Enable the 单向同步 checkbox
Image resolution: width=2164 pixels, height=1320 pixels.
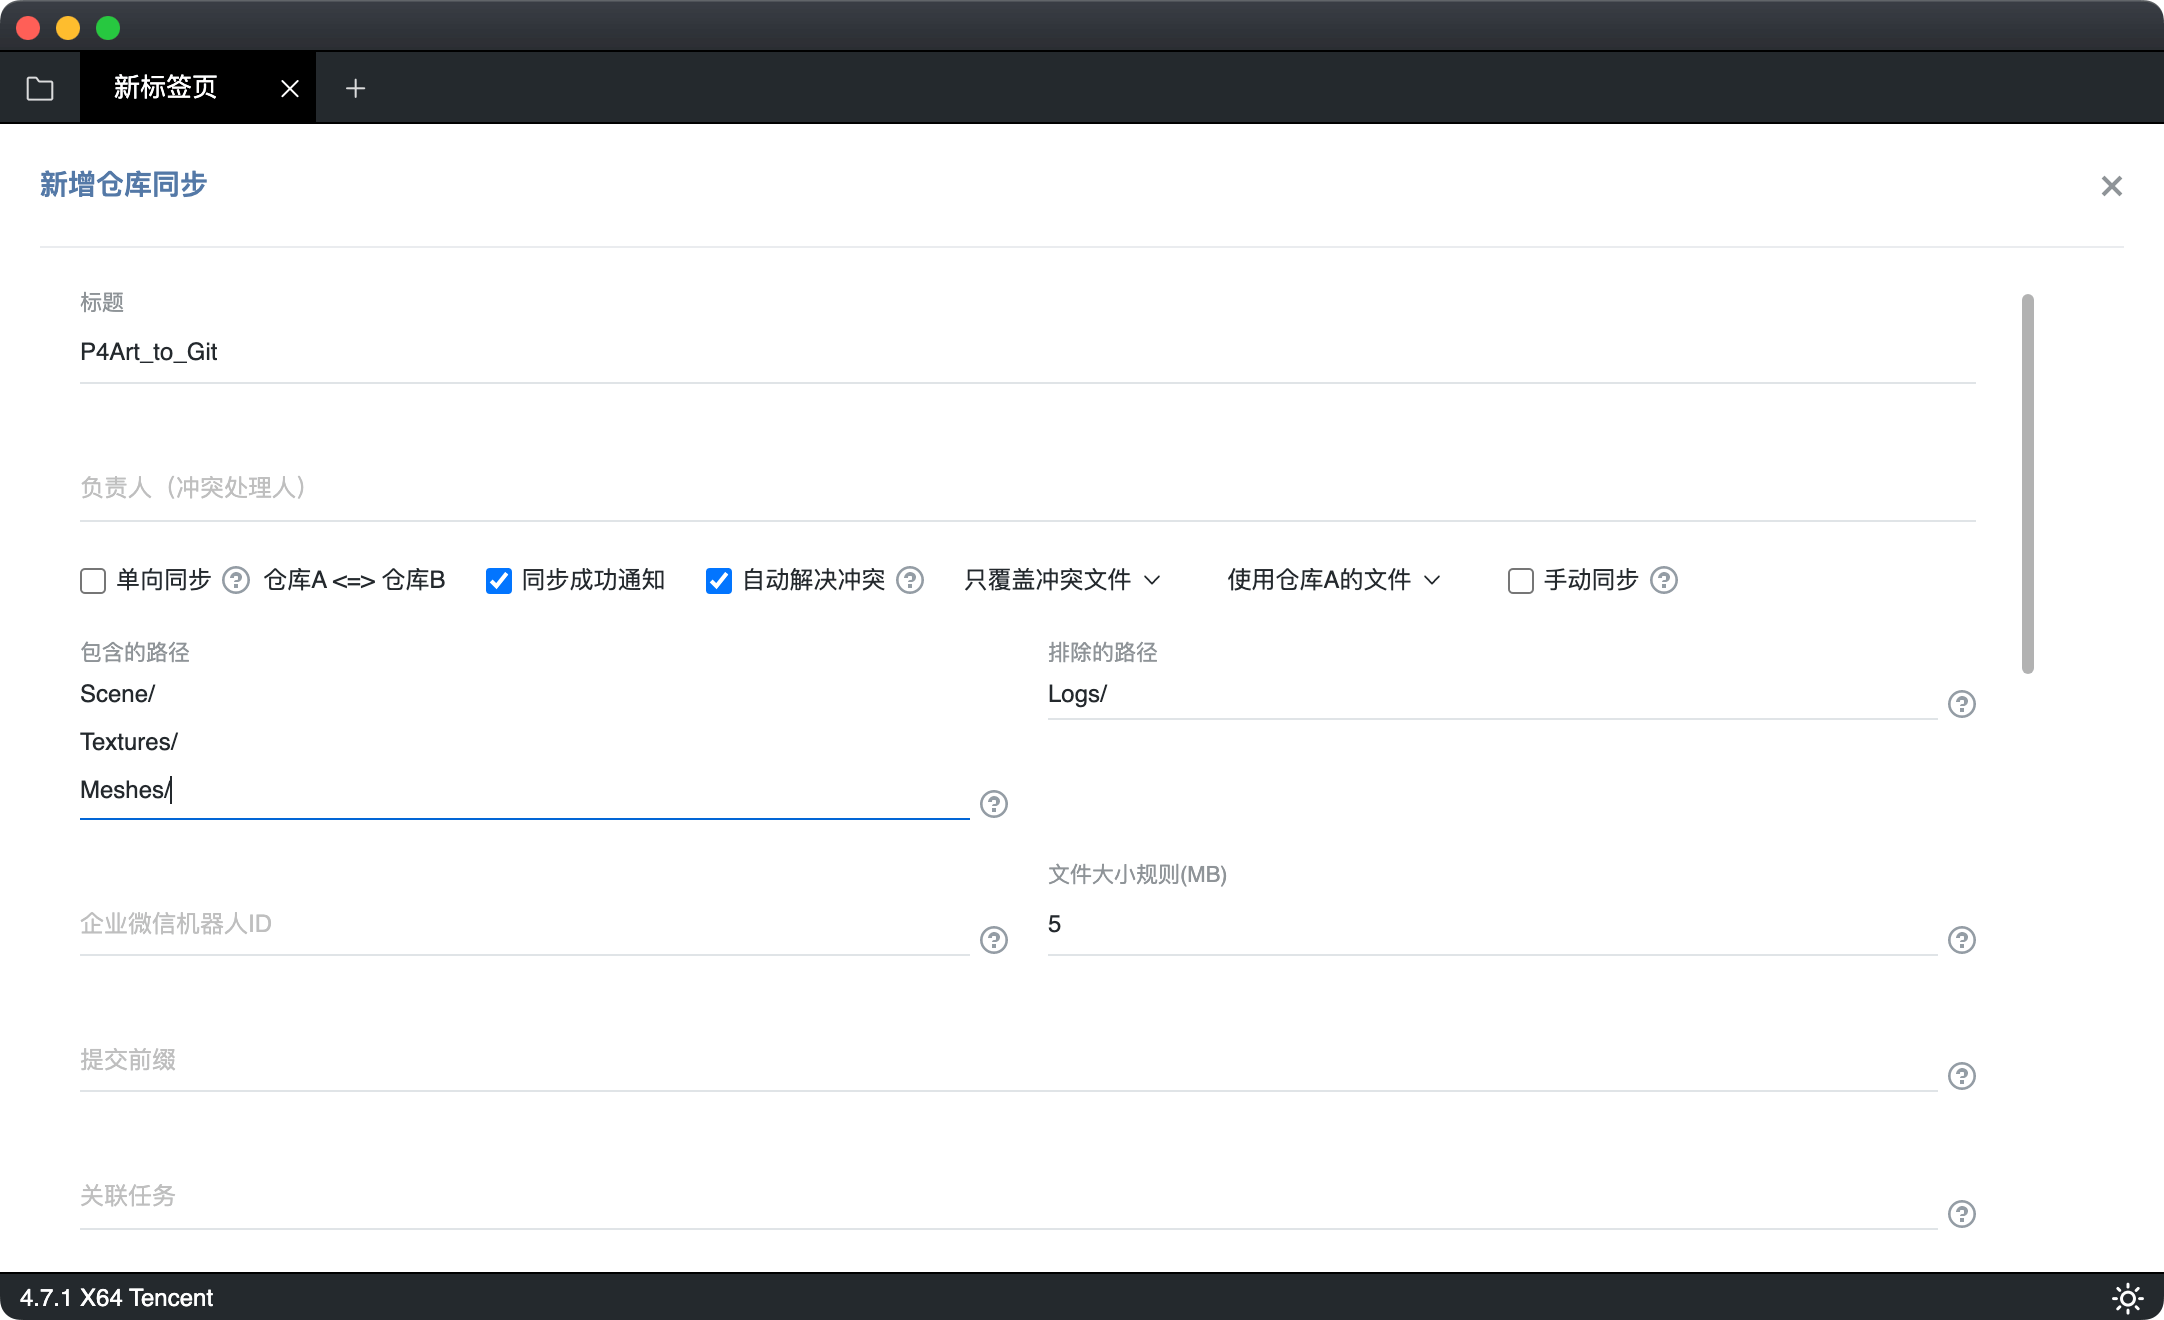(x=93, y=581)
